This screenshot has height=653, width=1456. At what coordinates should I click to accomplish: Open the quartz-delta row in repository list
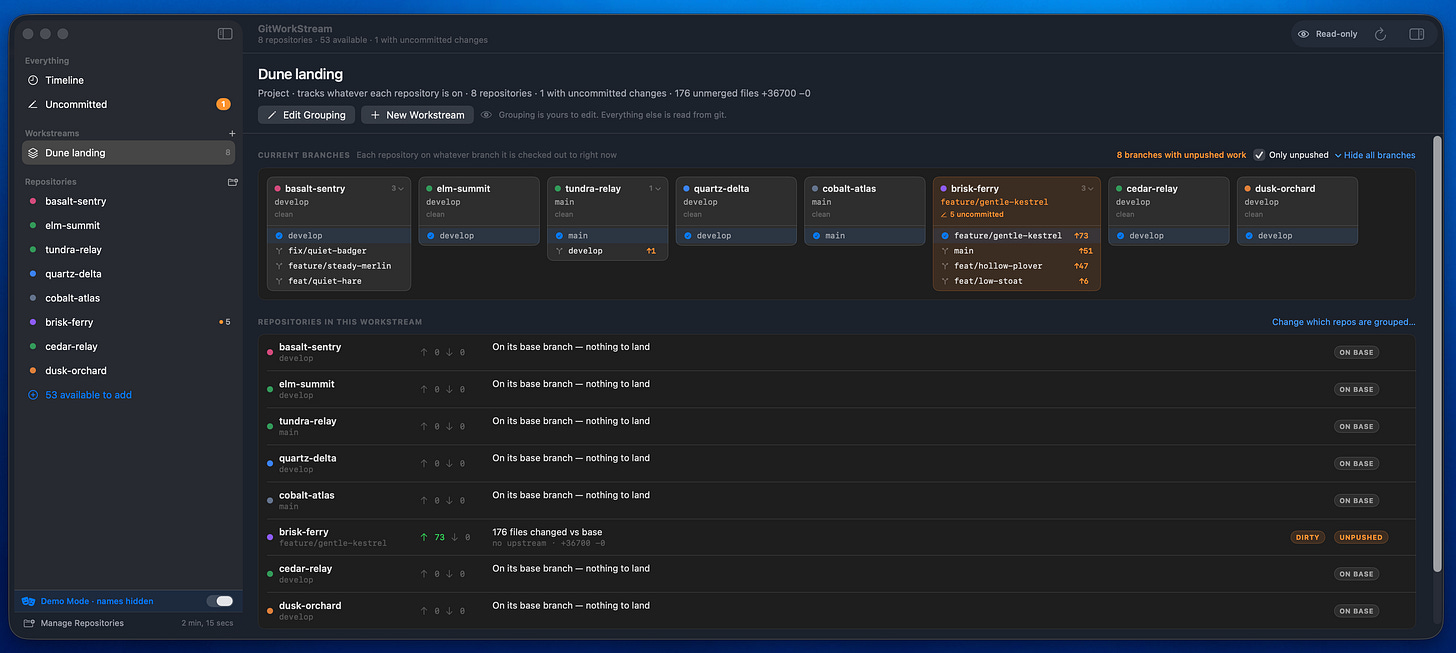tap(836, 463)
